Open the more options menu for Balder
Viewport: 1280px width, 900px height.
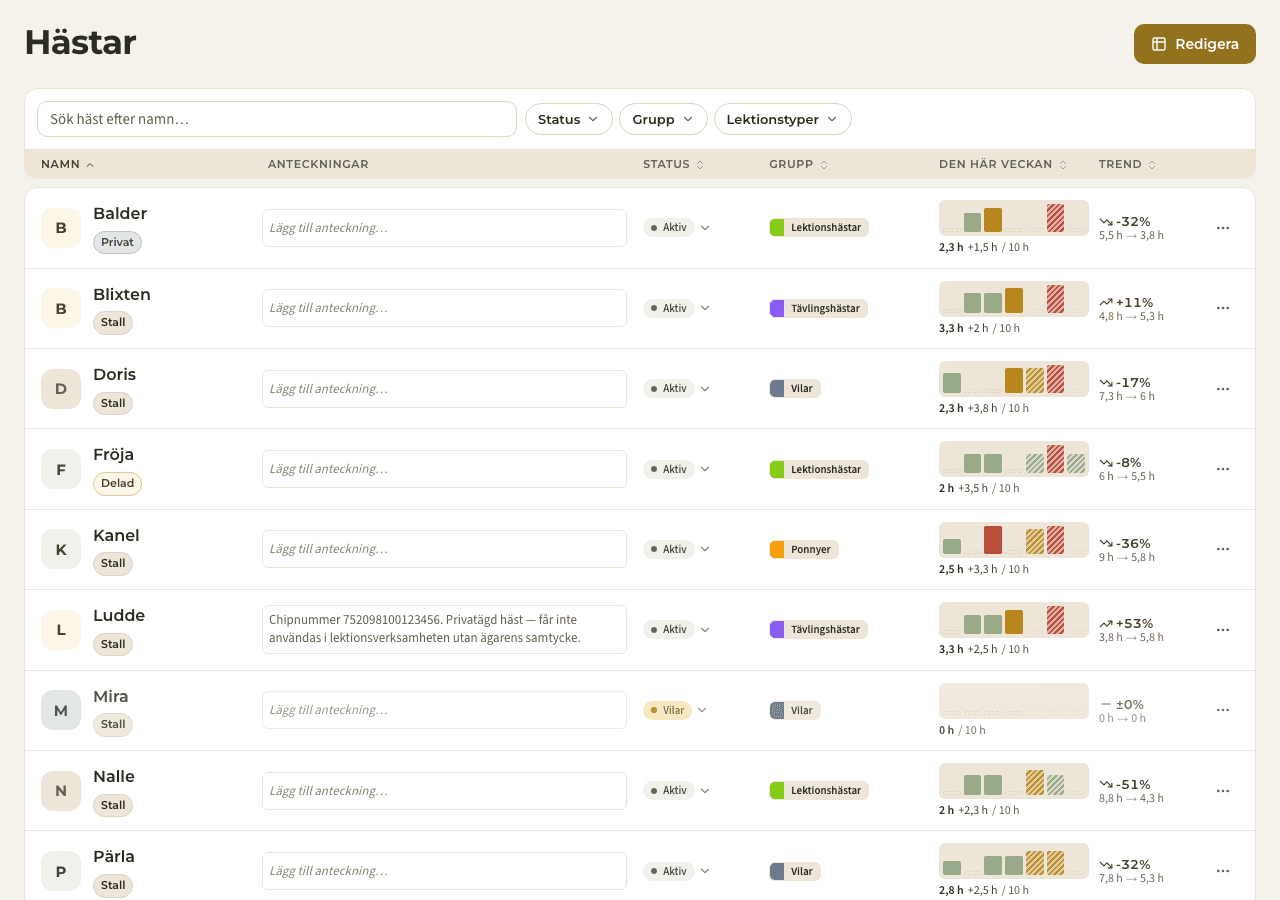[x=1222, y=228]
